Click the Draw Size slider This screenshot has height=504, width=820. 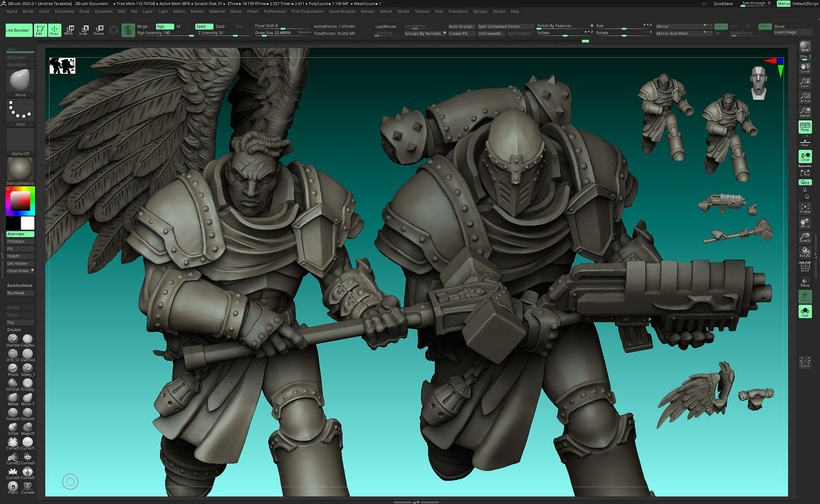[282, 33]
